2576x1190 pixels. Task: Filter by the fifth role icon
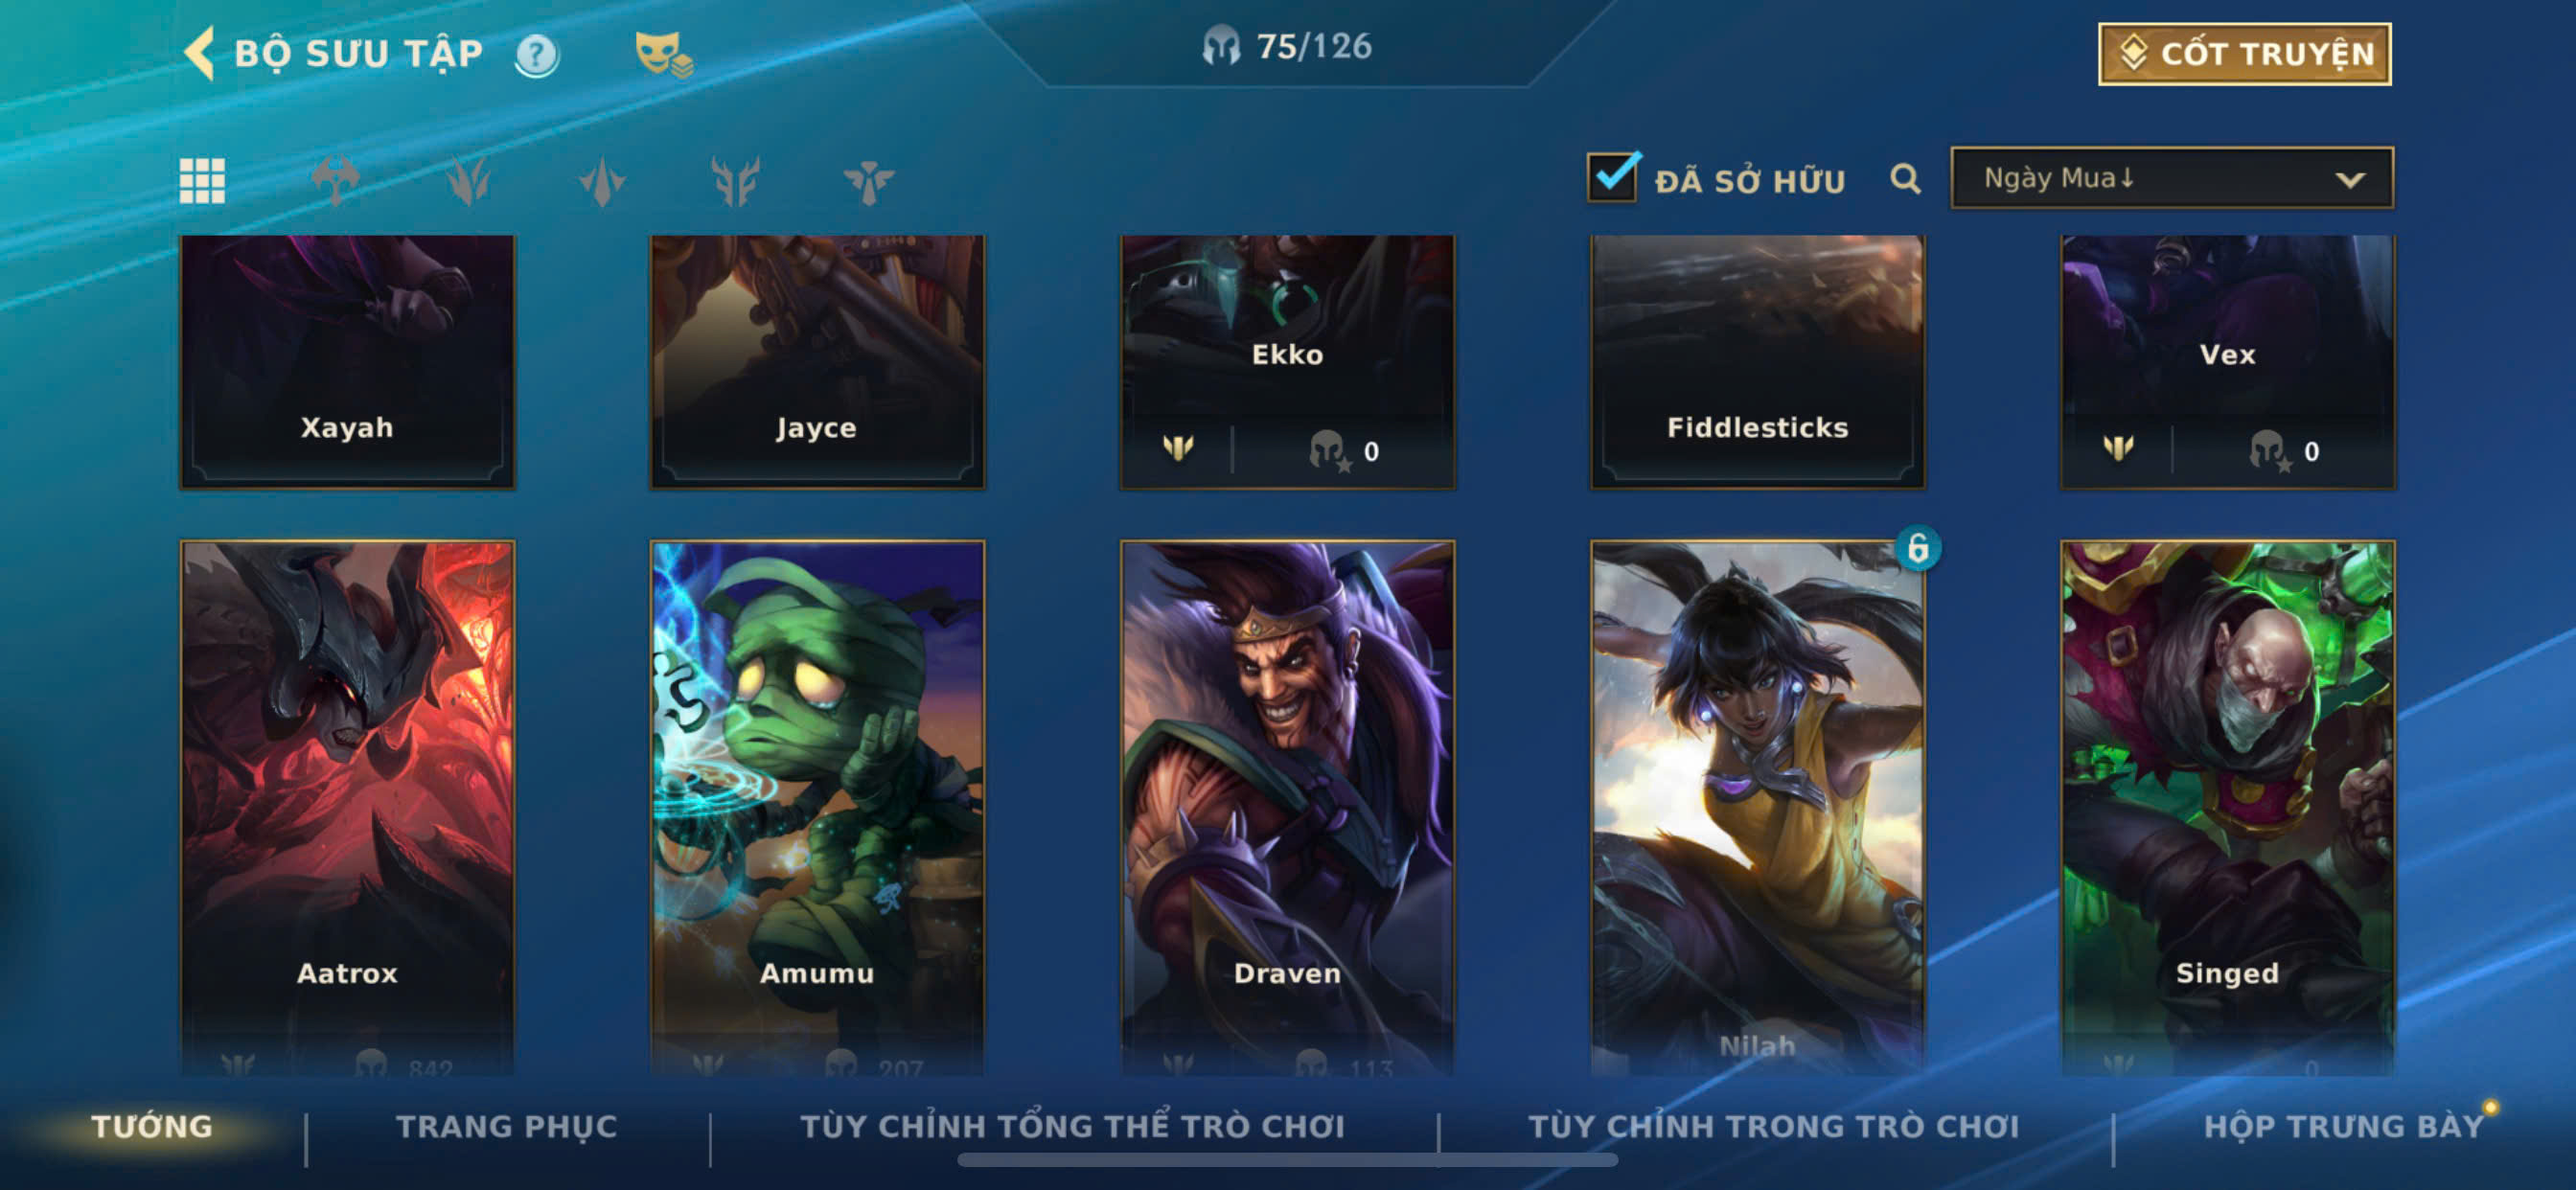click(869, 181)
